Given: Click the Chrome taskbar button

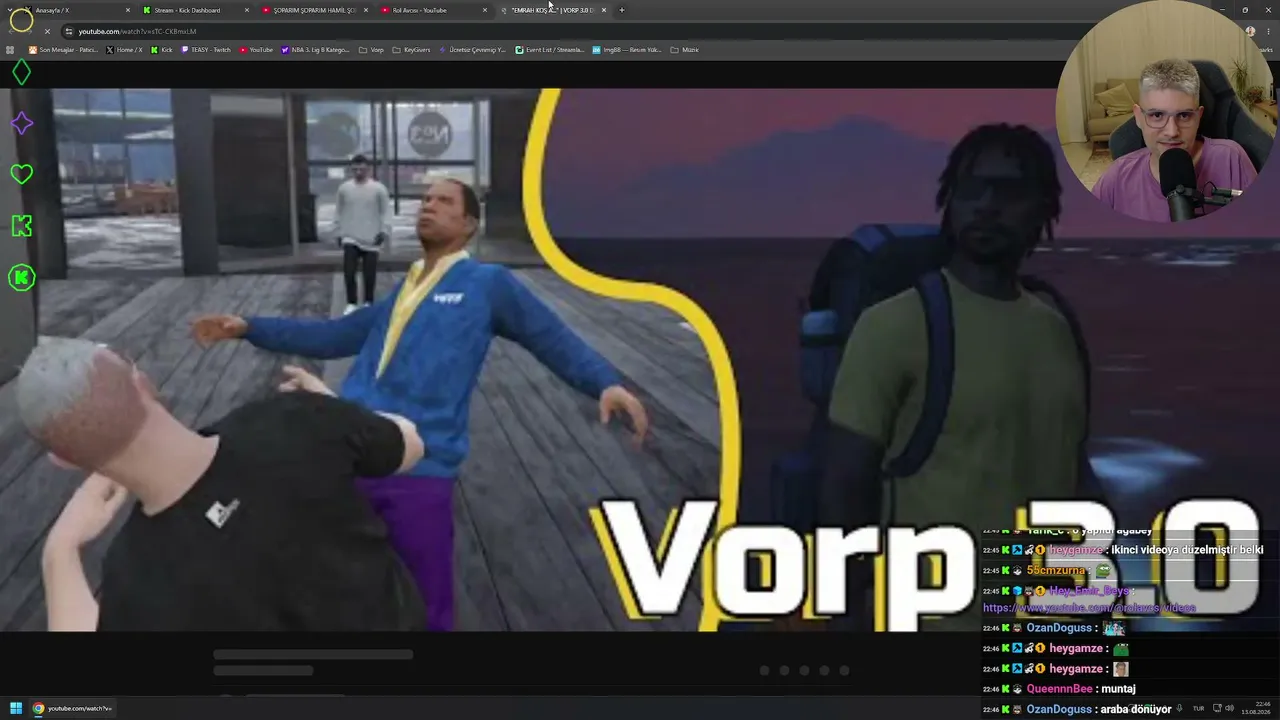Looking at the screenshot, I should pyautogui.click(x=73, y=708).
